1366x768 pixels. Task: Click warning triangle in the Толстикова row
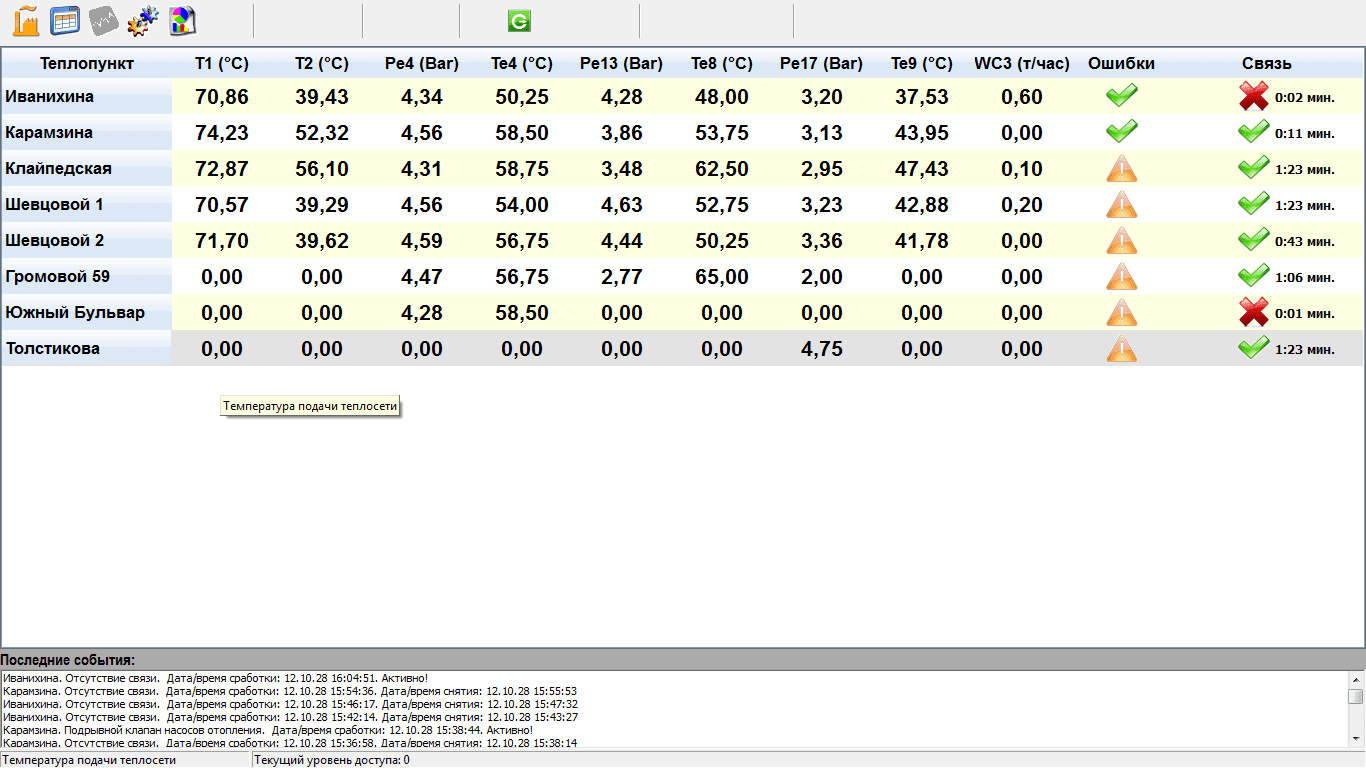1121,349
